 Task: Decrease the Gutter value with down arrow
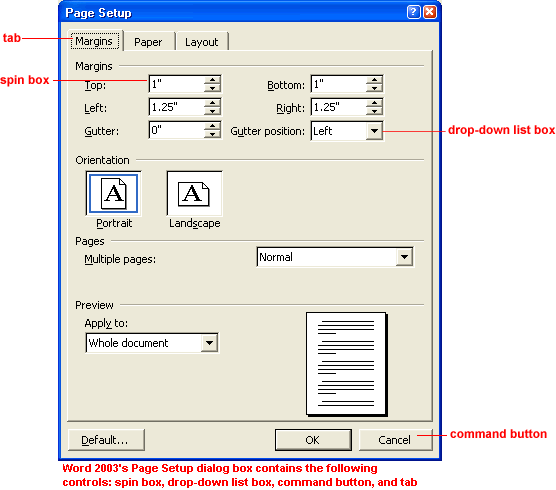212,134
